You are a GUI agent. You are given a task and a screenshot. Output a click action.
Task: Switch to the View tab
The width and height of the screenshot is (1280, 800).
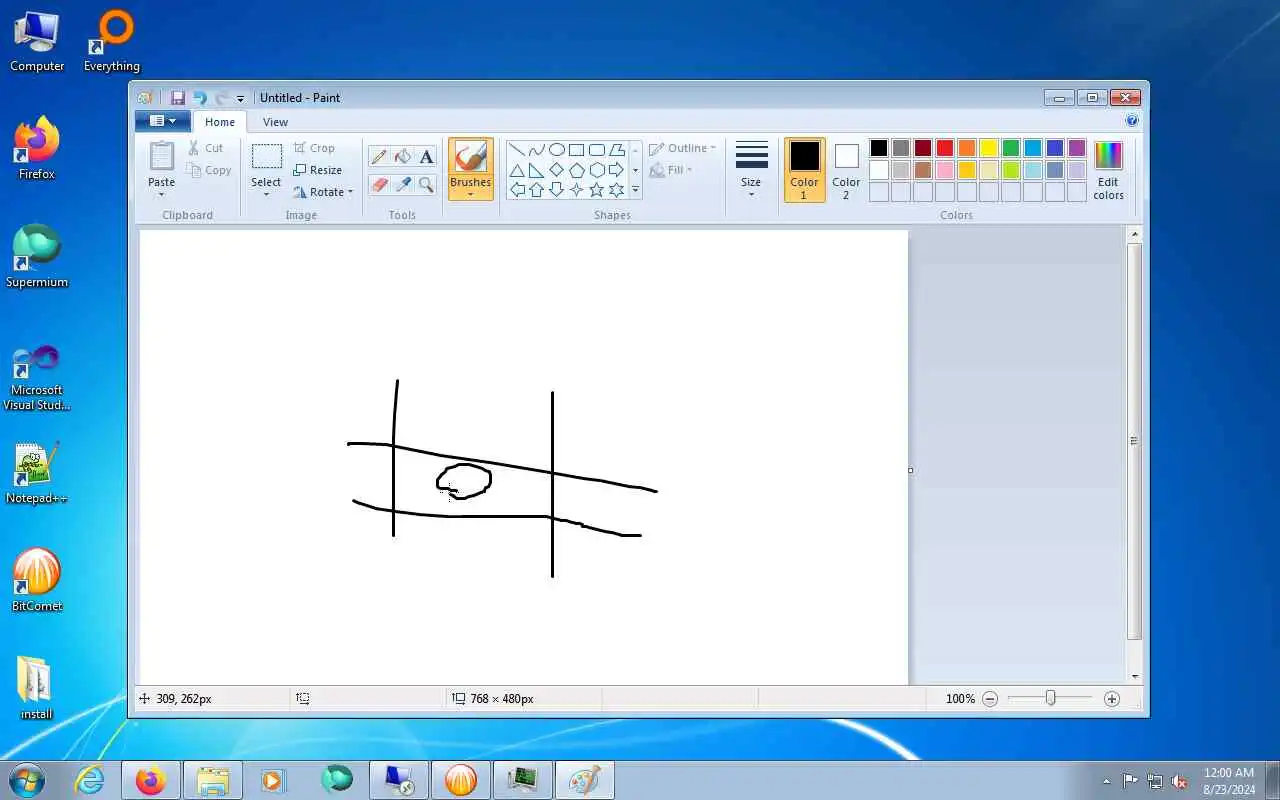click(275, 122)
